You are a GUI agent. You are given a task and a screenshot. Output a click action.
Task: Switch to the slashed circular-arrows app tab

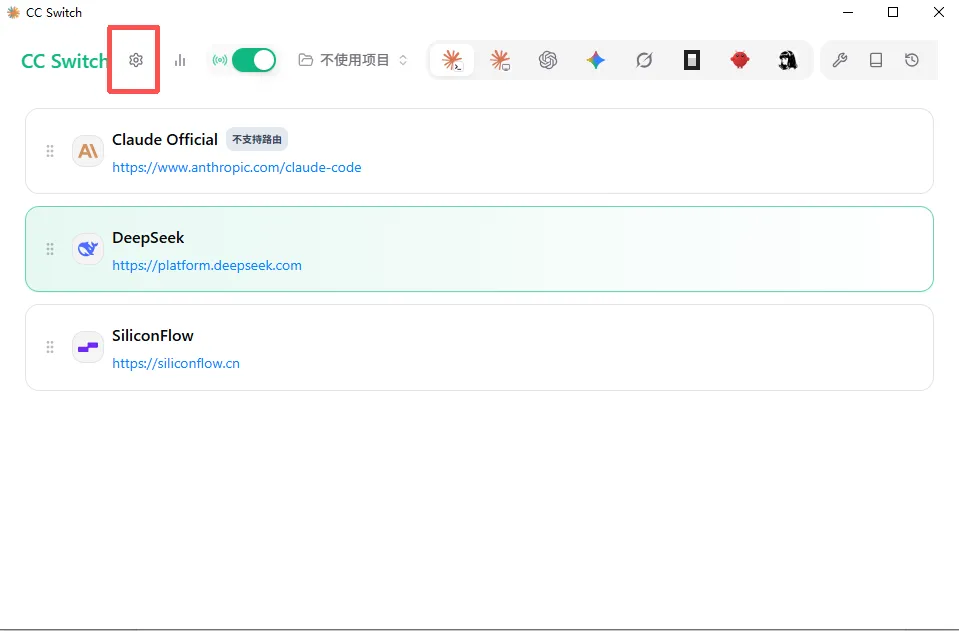tap(644, 60)
